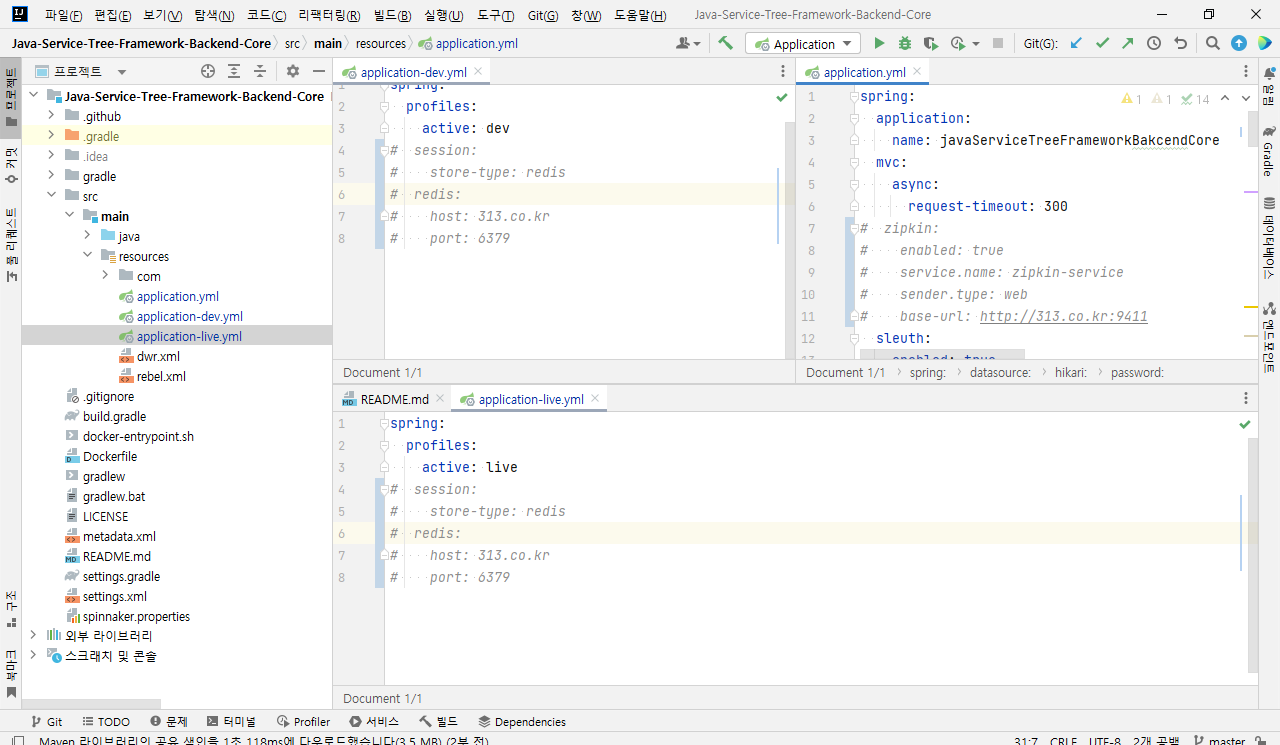This screenshot has height=745, width=1280.
Task: Close the application-live.yml tab
Action: (x=596, y=398)
